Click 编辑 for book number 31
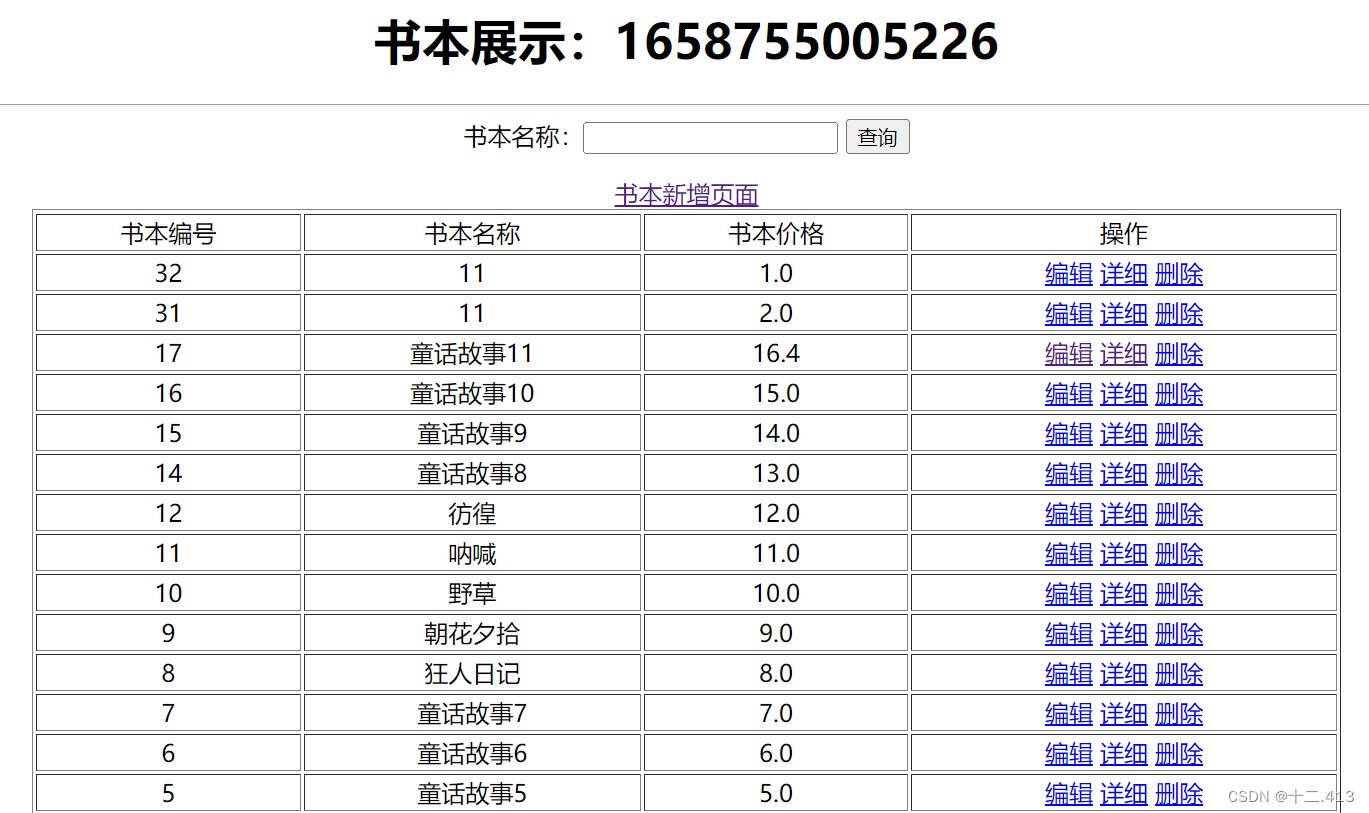This screenshot has height=813, width=1369. pos(1069,314)
